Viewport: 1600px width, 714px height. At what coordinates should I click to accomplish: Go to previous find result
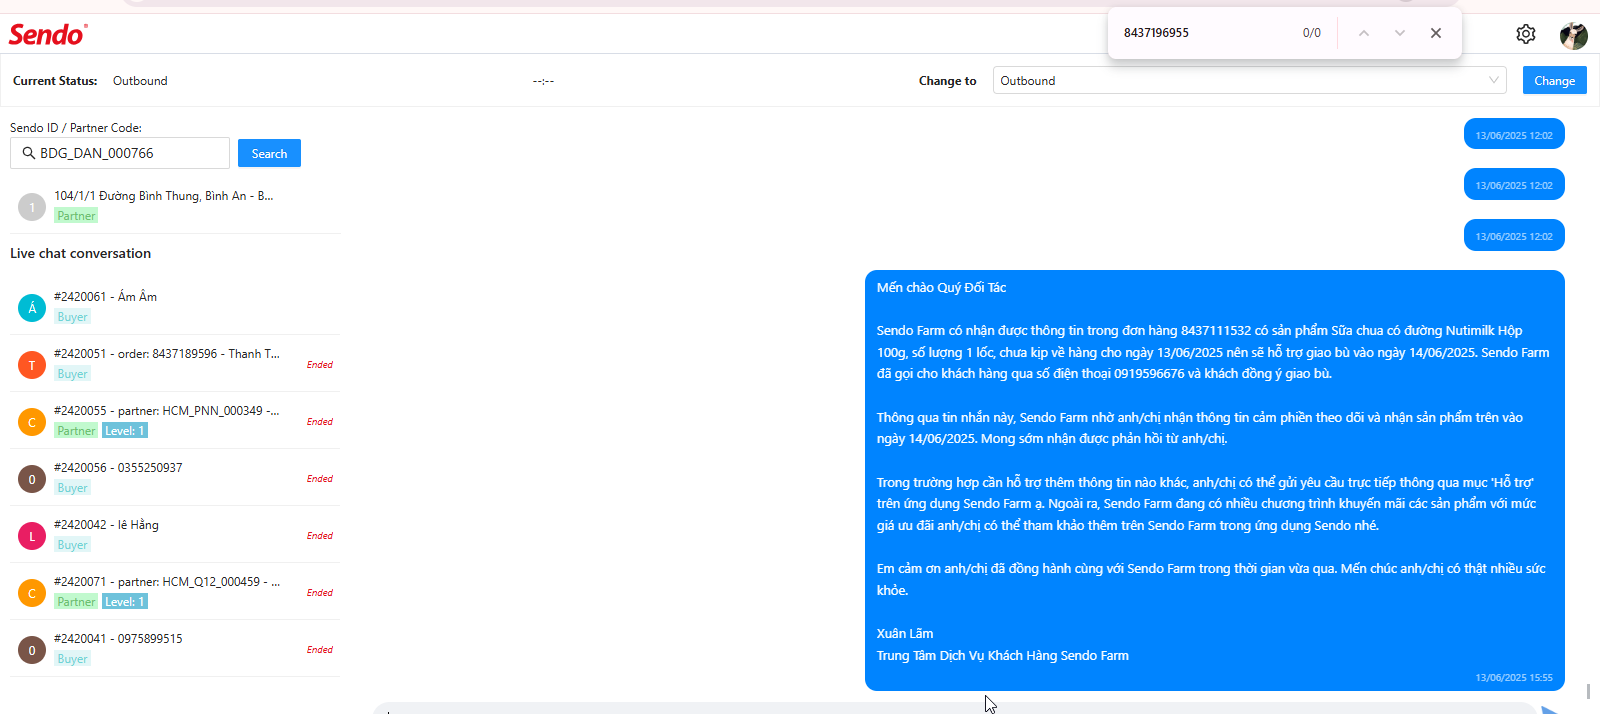[x=1364, y=33]
